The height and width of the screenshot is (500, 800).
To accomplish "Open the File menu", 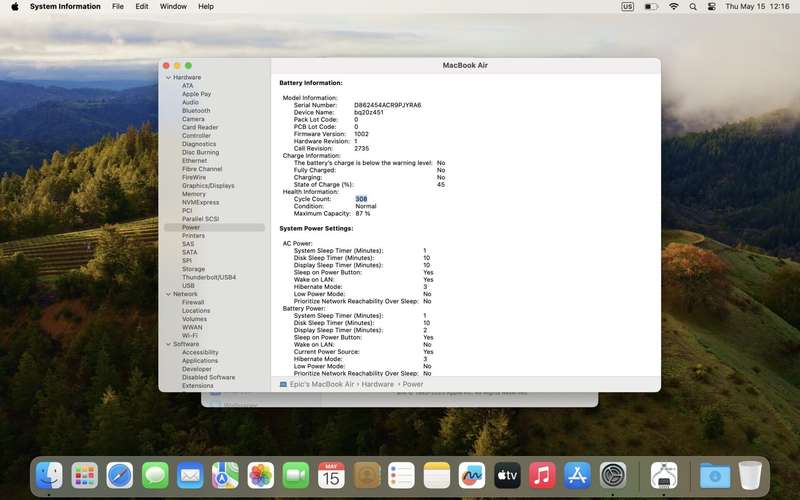I will click(x=118, y=7).
